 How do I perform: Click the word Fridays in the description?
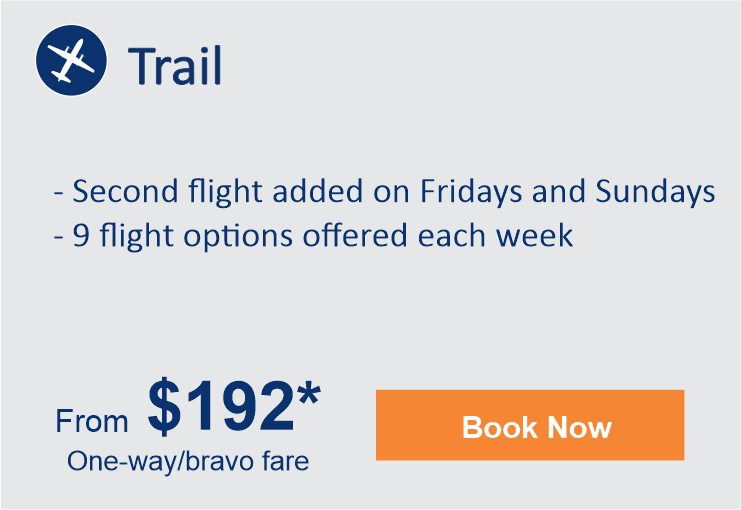pyautogui.click(x=471, y=192)
